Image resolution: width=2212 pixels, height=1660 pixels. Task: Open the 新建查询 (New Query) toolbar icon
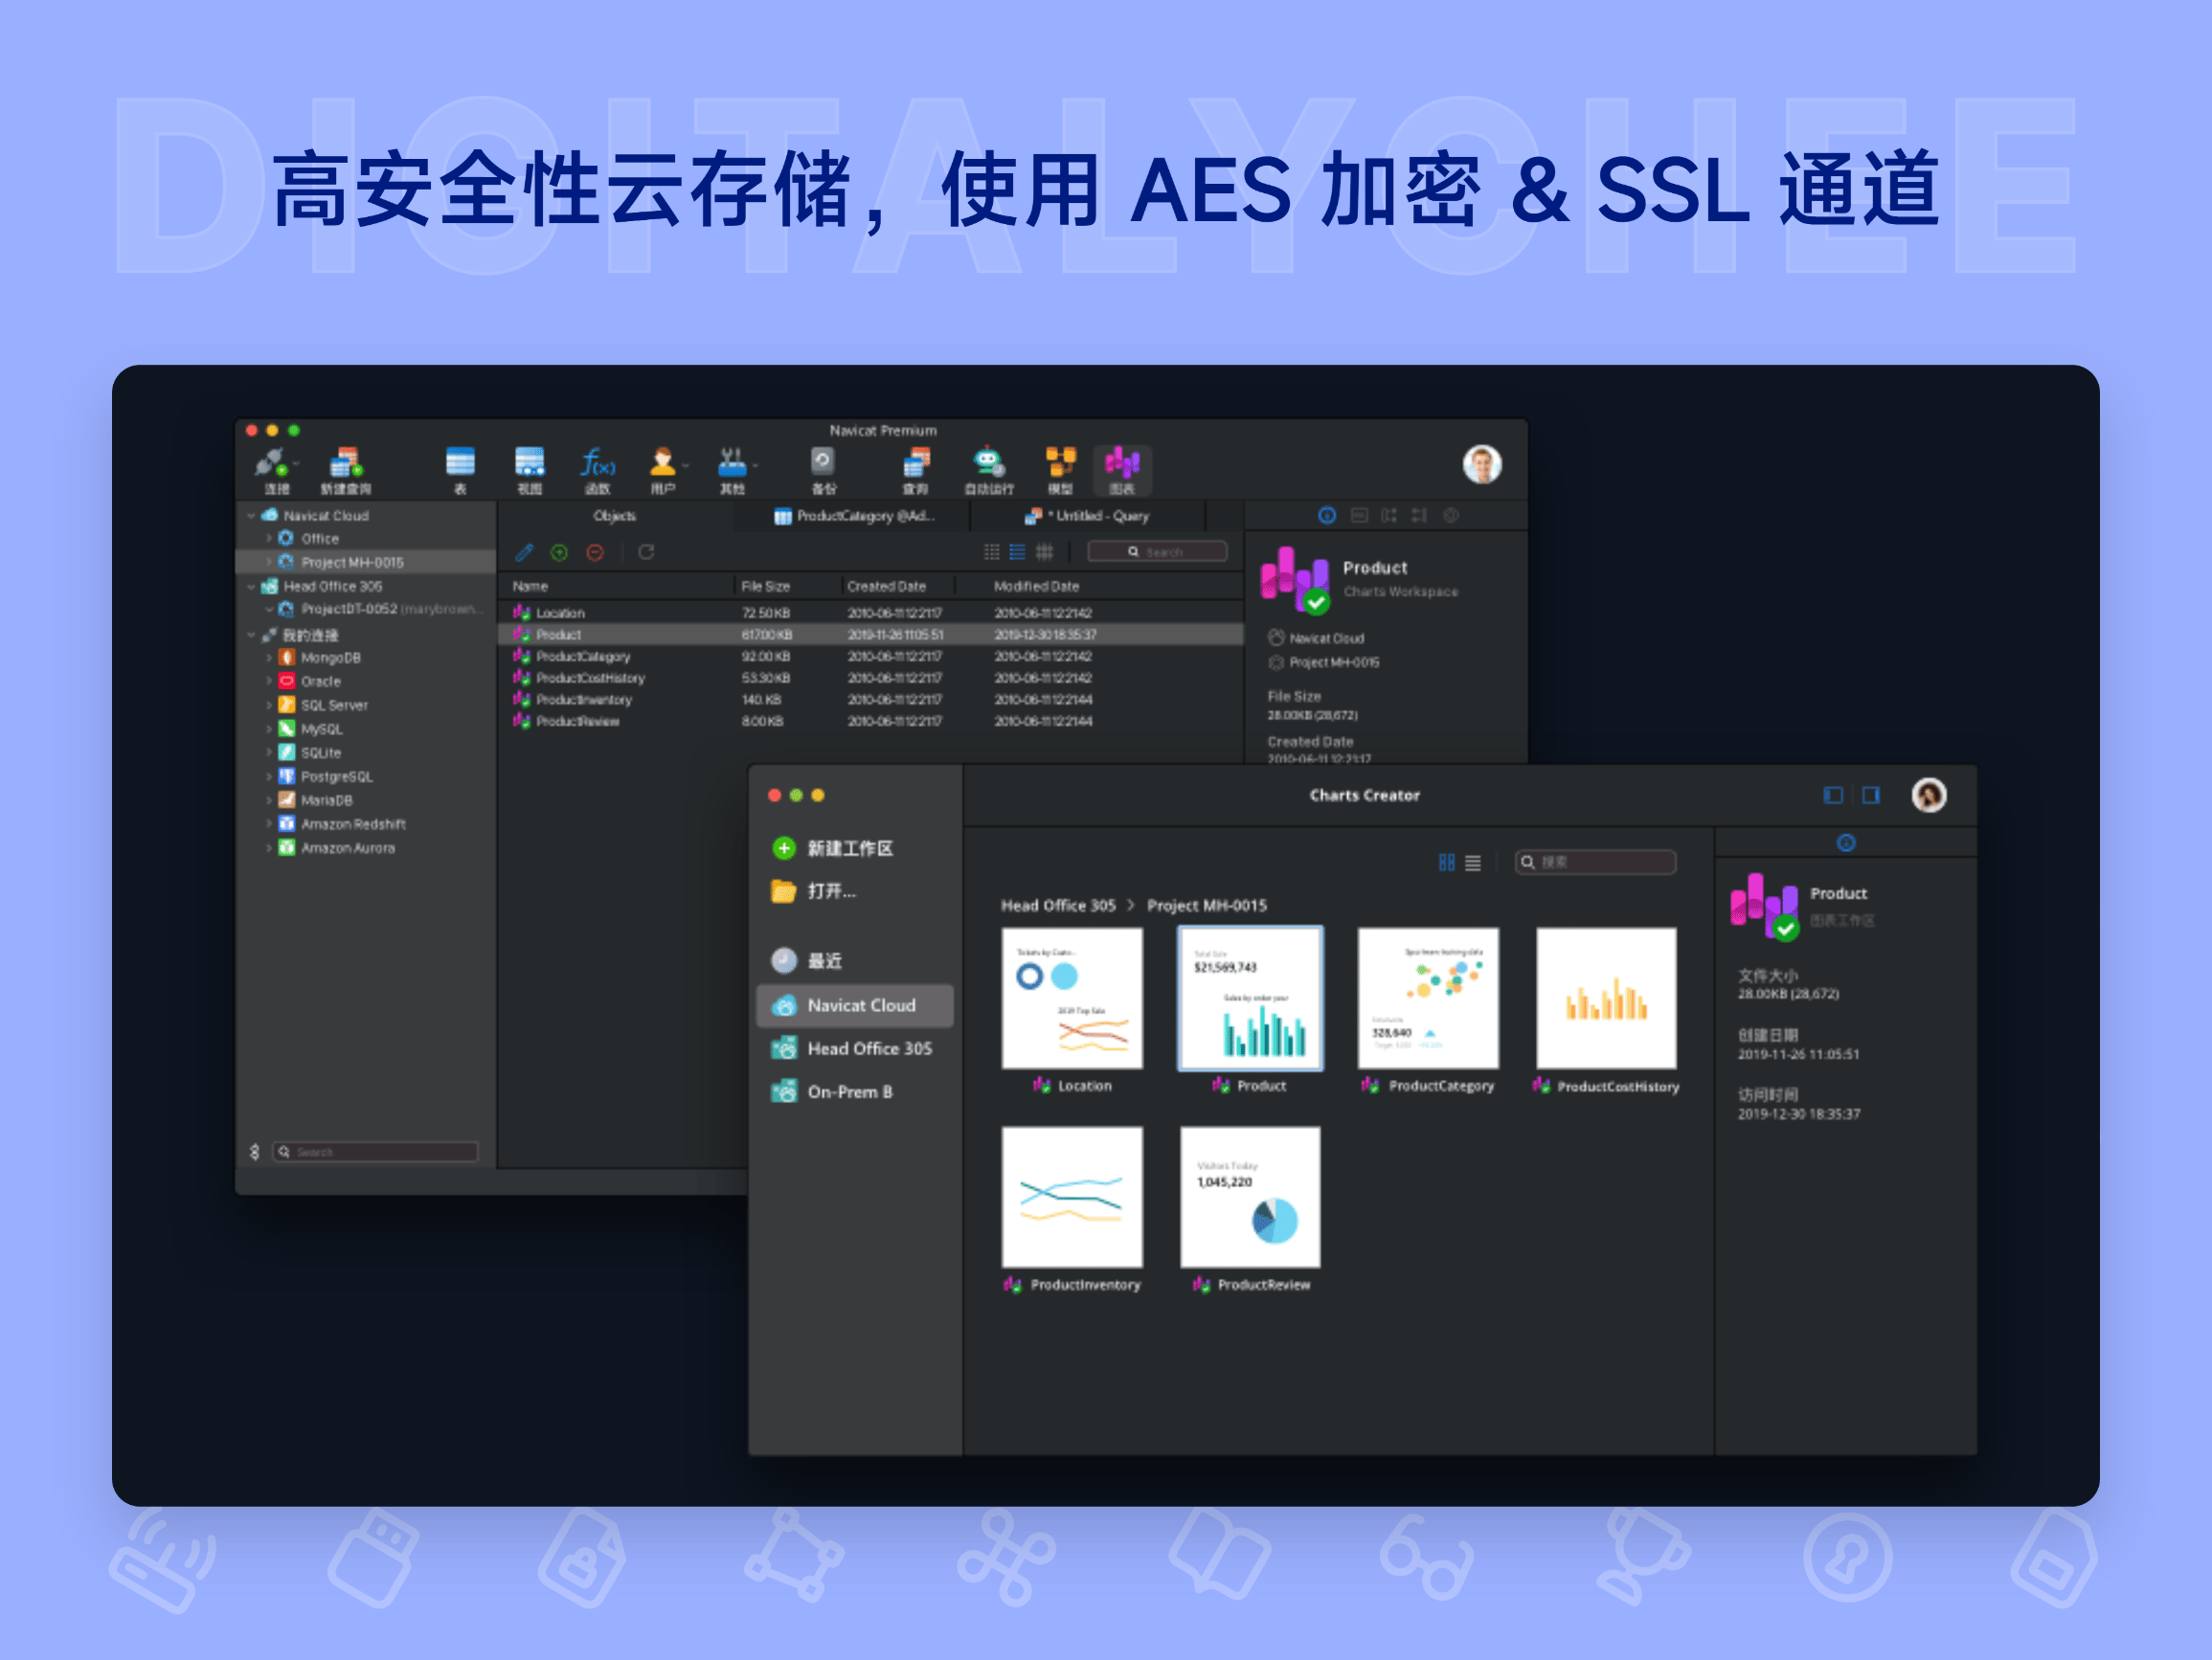point(345,468)
